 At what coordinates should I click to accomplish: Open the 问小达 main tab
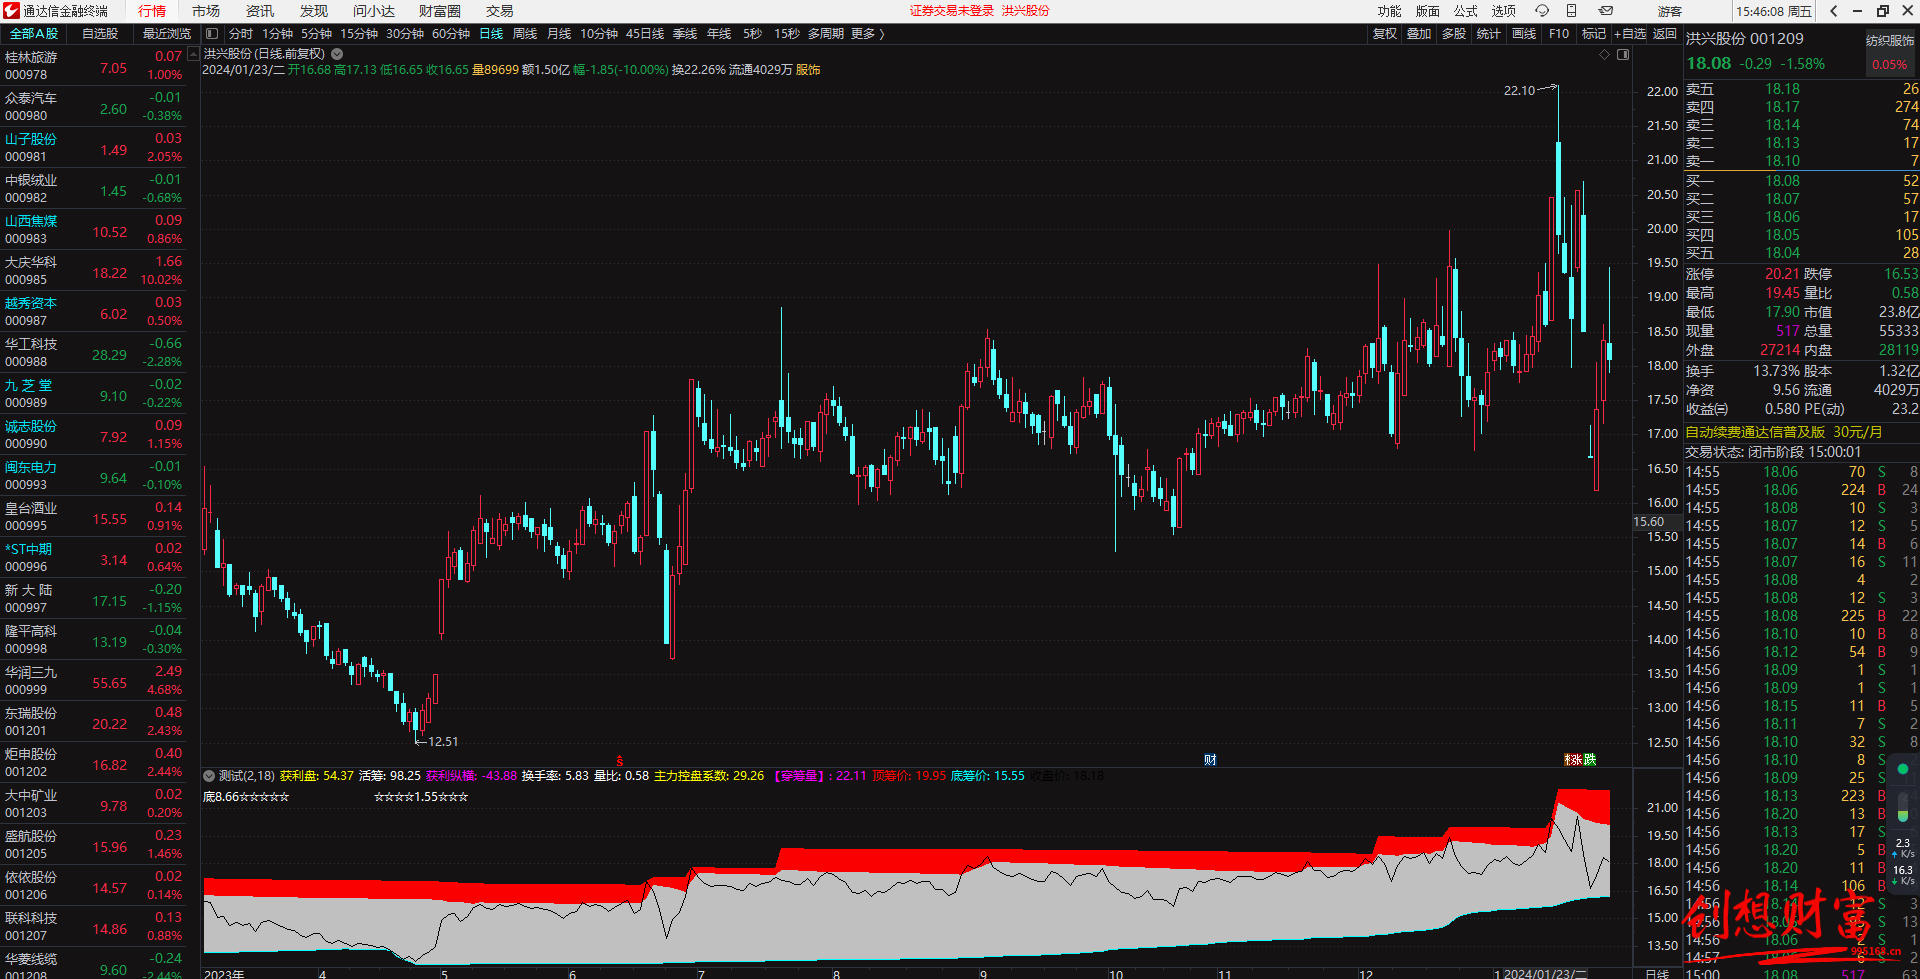coord(374,11)
